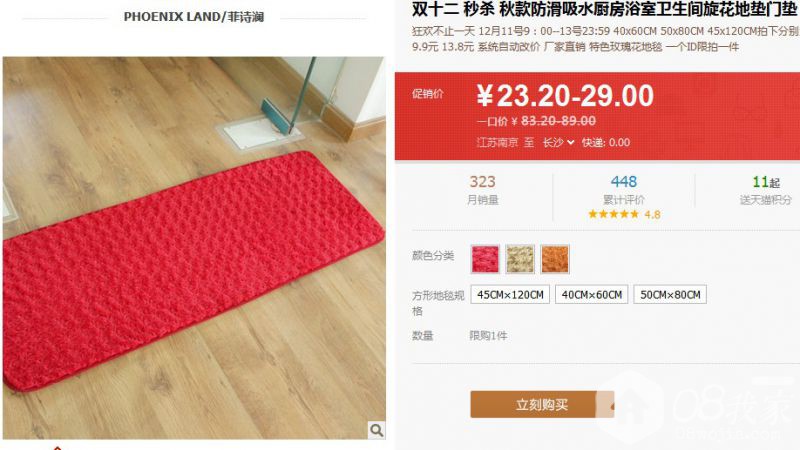Choose the orange mat color swatch

[555, 259]
